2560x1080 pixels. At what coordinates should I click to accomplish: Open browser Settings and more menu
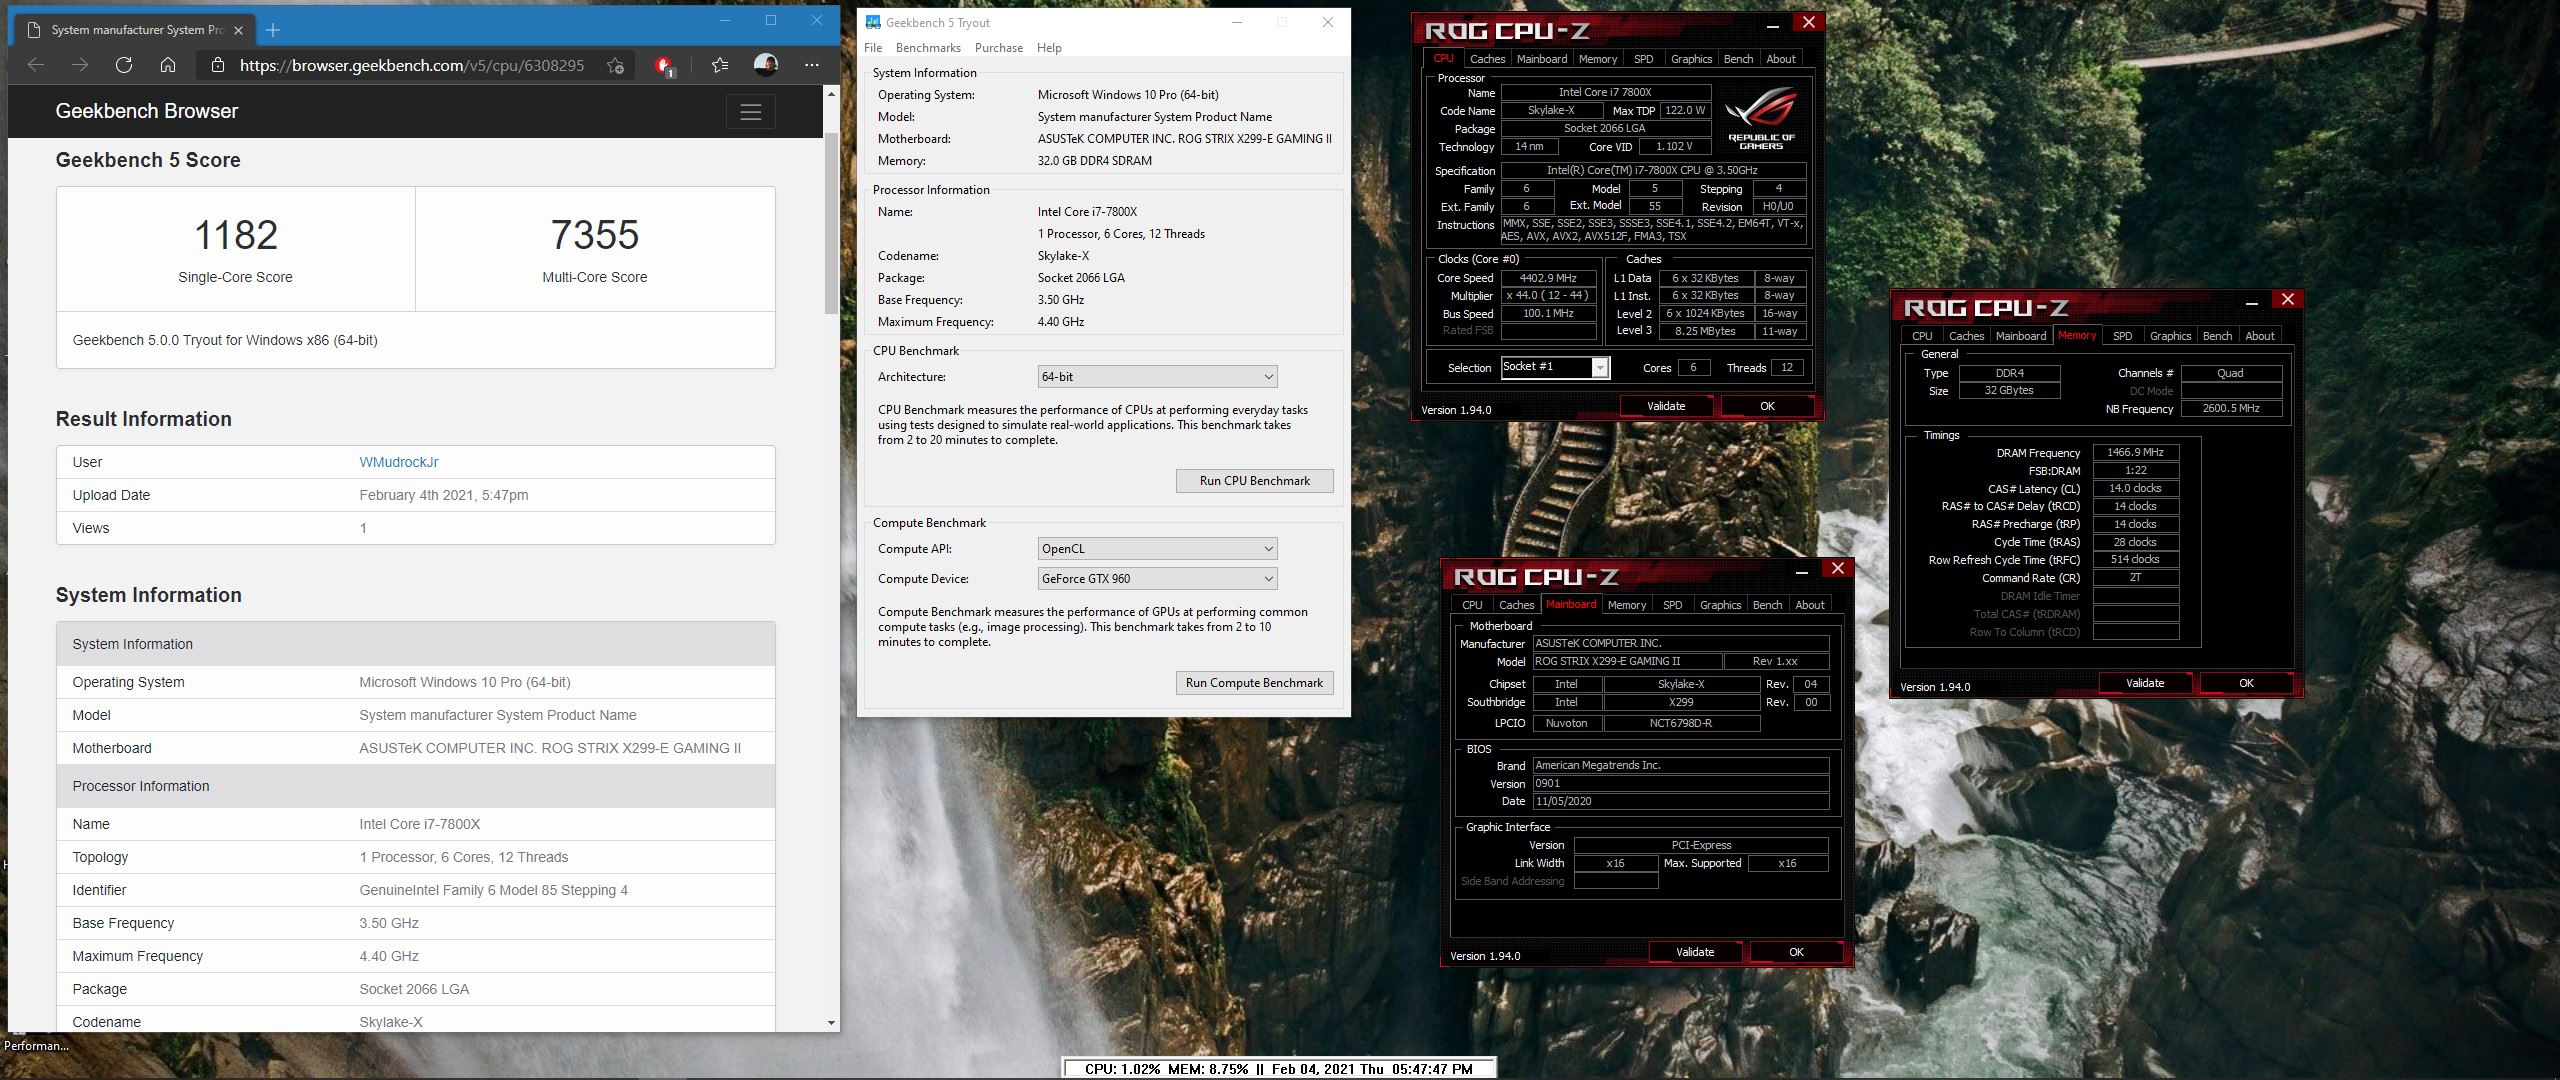(x=812, y=65)
